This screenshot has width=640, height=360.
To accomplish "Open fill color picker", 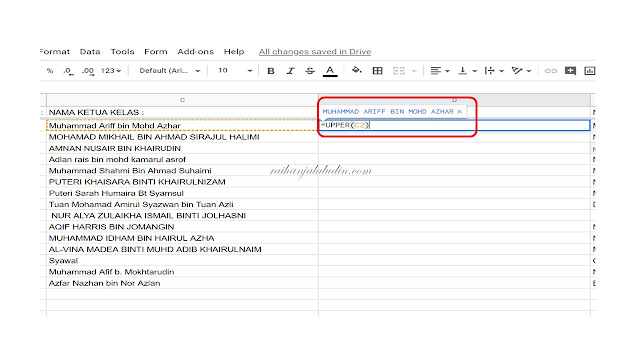I will 356,71.
